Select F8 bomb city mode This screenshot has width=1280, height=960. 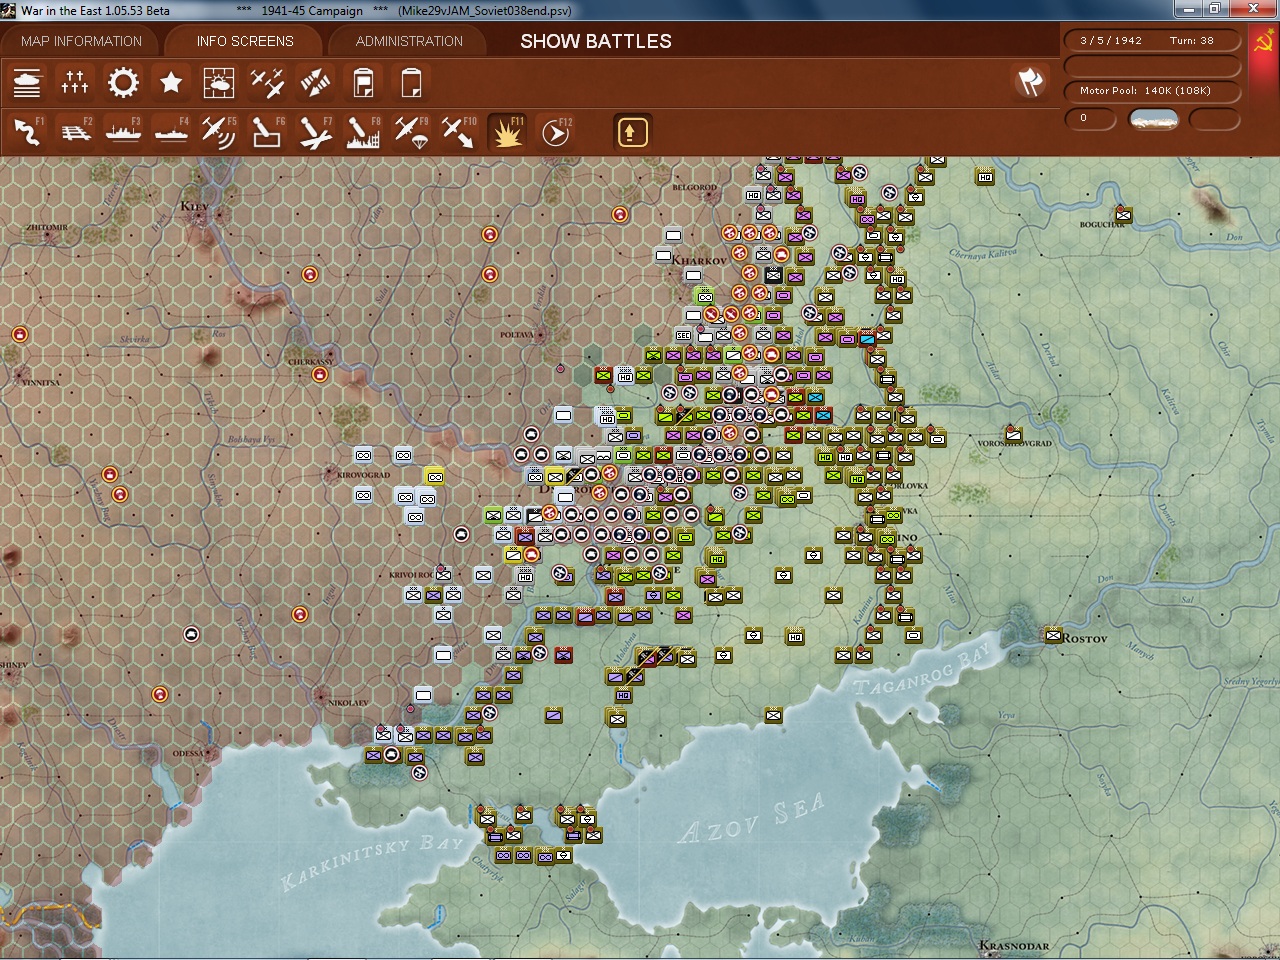tap(363, 132)
